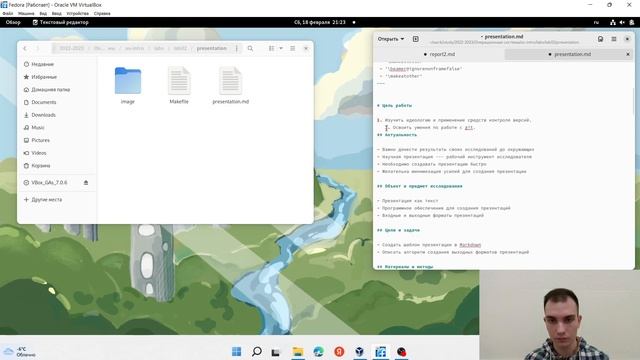This screenshot has height=360, width=640.
Task: Open path options menu next to presentation breadcrumb
Action: coord(237,49)
